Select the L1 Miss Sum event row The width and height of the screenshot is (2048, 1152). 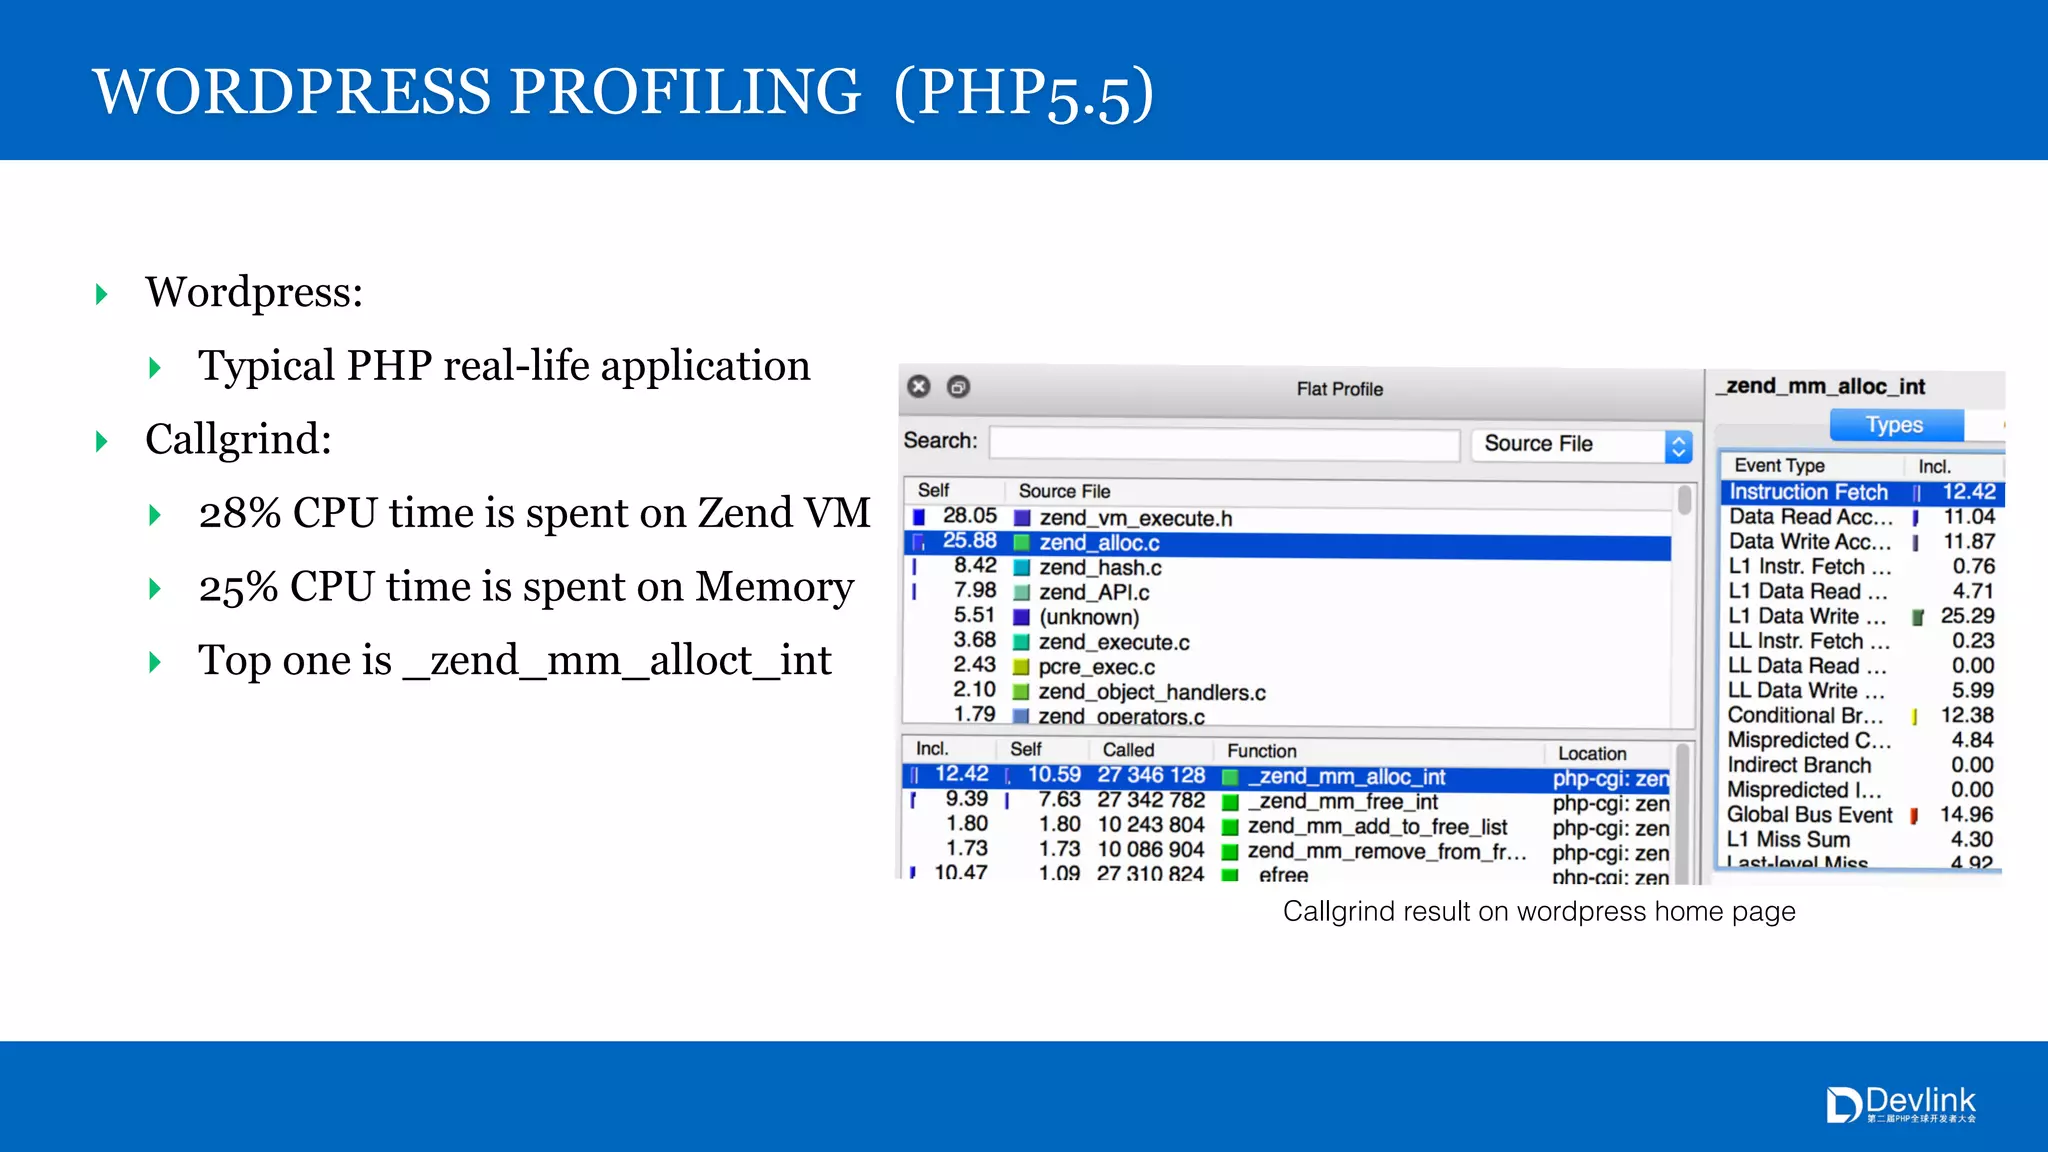coord(1863,840)
